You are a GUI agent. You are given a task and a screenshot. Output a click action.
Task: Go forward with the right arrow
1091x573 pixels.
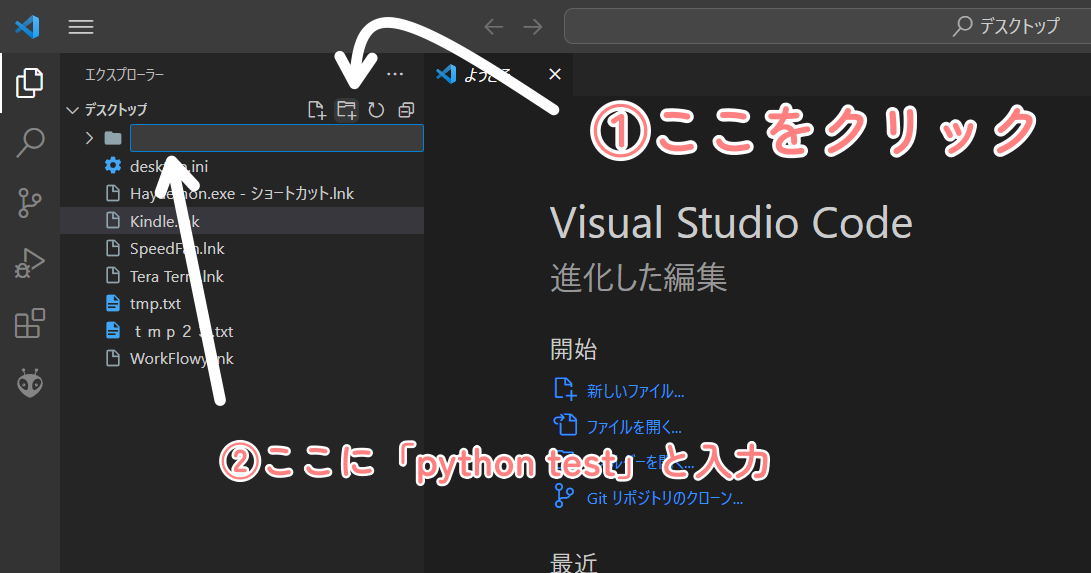pyautogui.click(x=533, y=27)
